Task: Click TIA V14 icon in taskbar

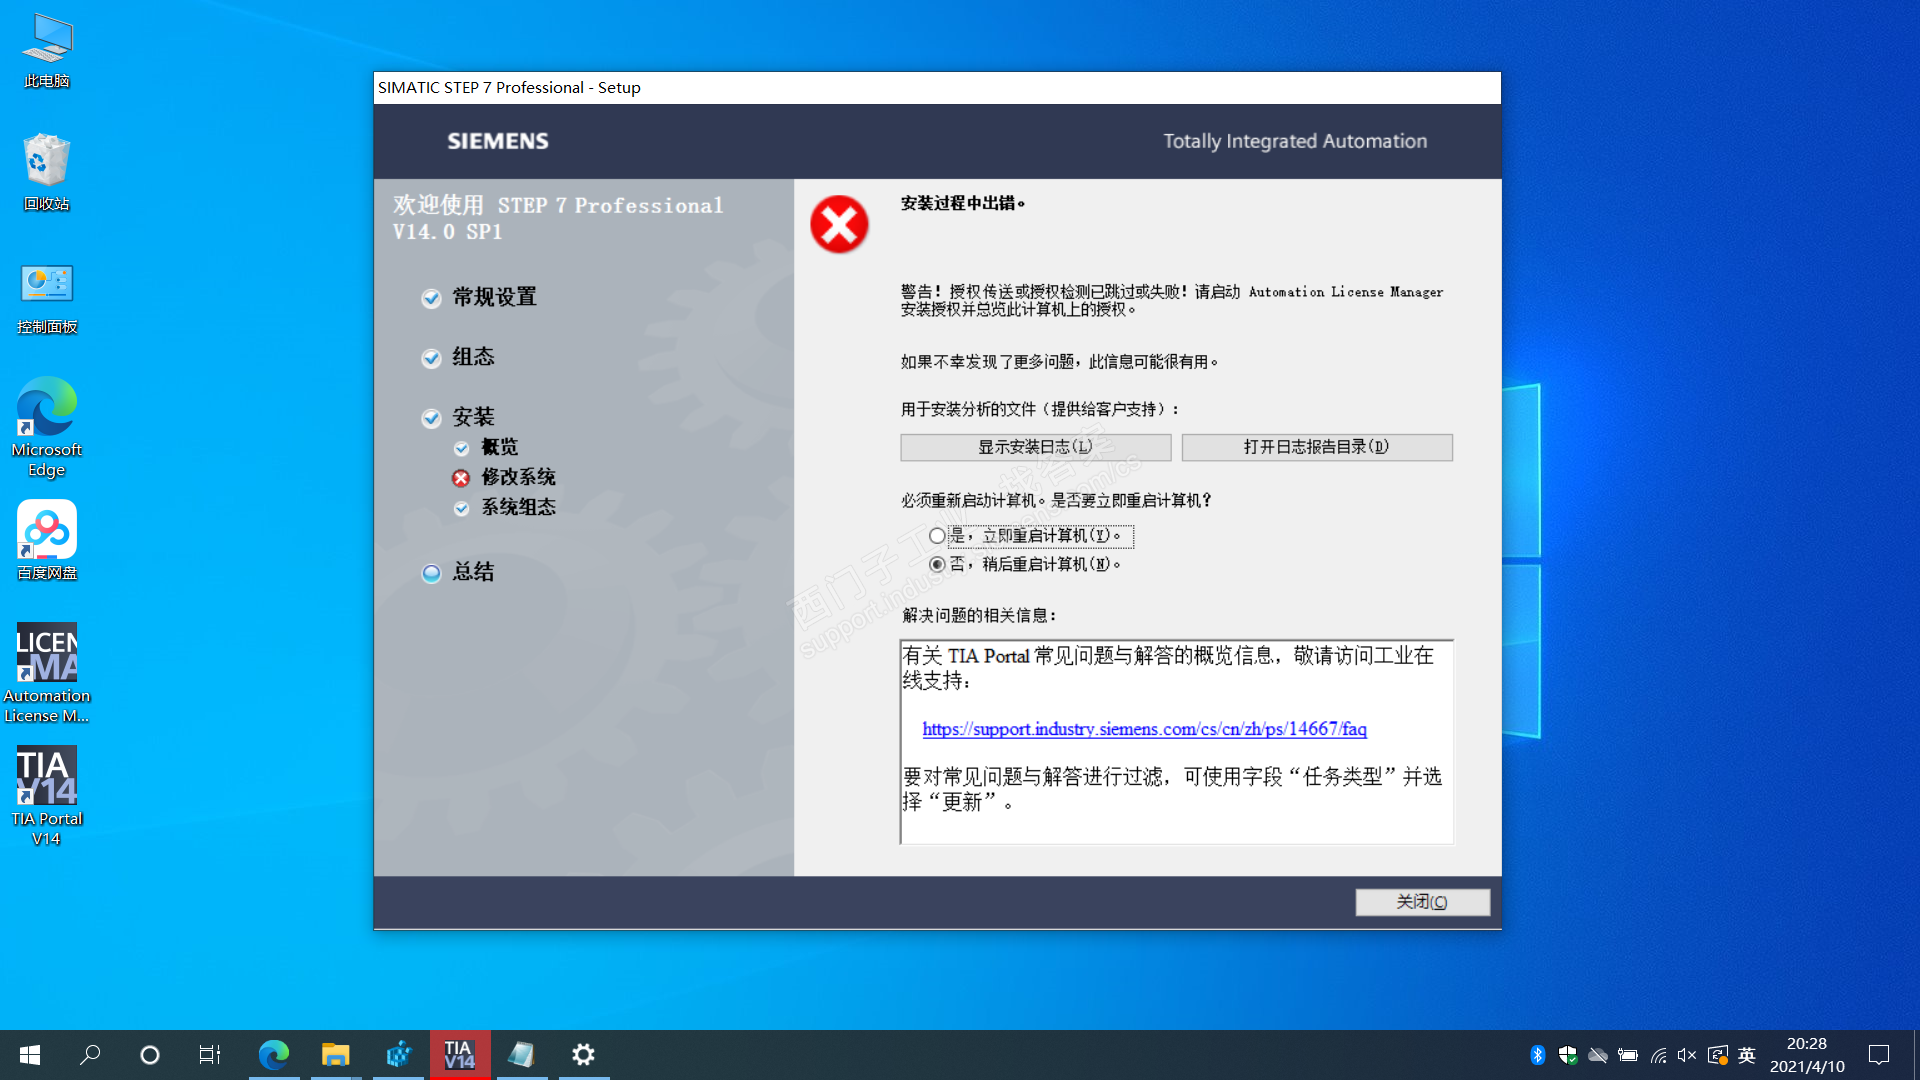Action: 460,1055
